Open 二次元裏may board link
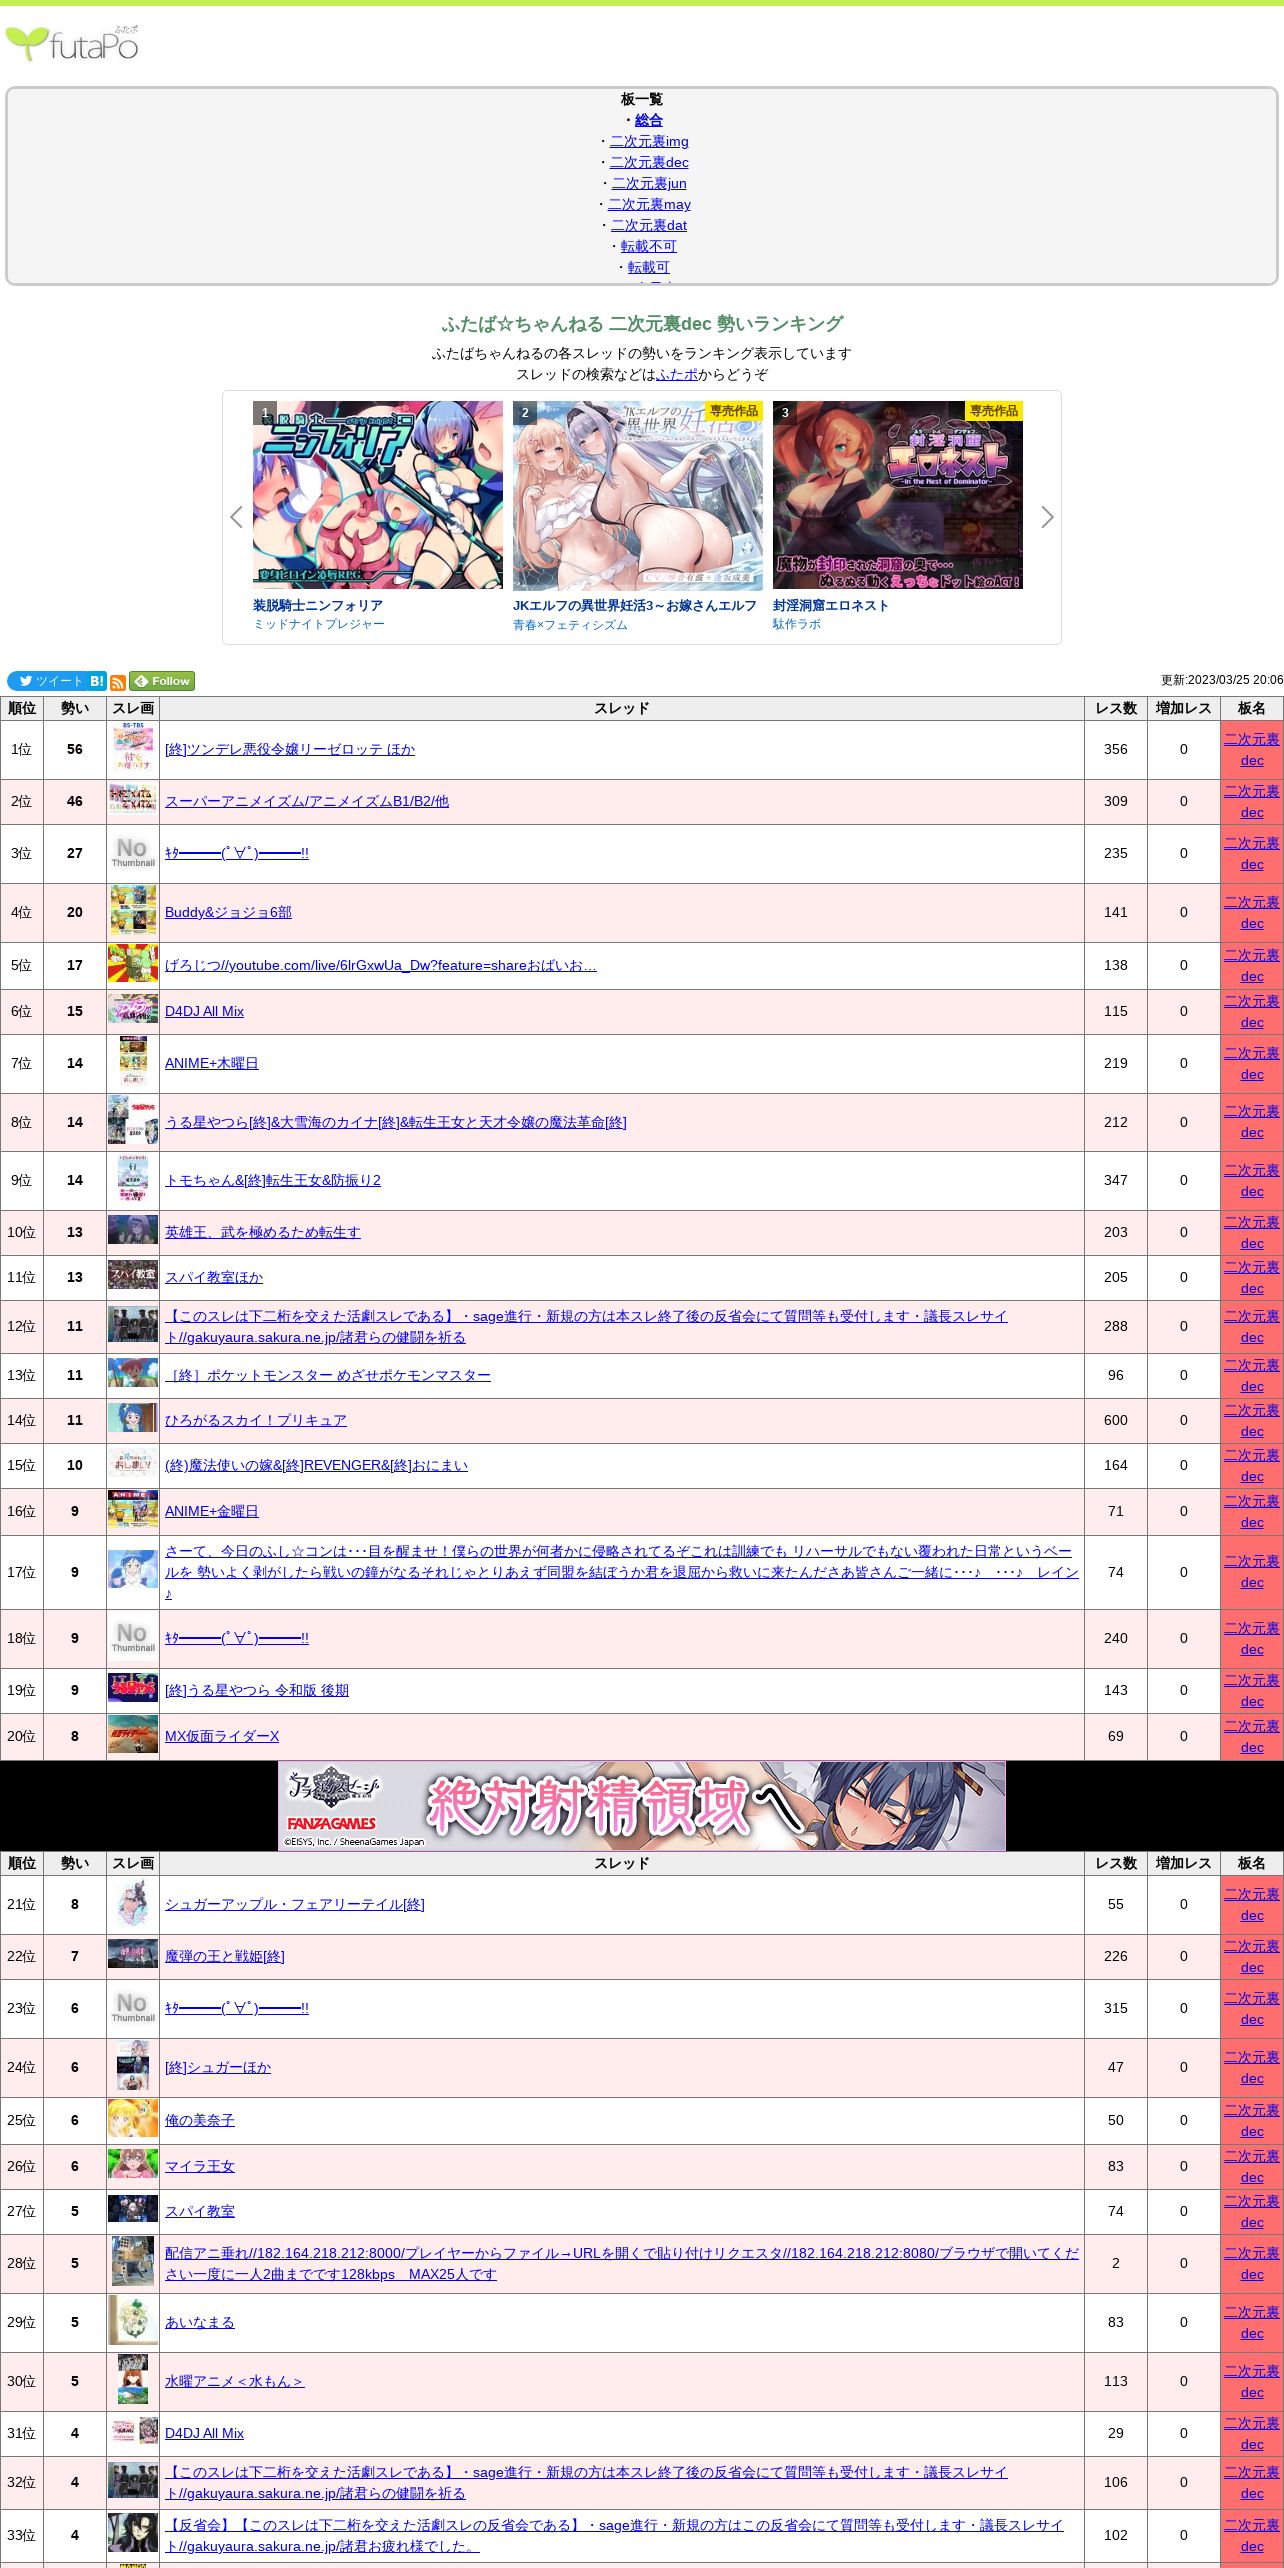Screen dimensions: 1284x2568 coord(649,204)
